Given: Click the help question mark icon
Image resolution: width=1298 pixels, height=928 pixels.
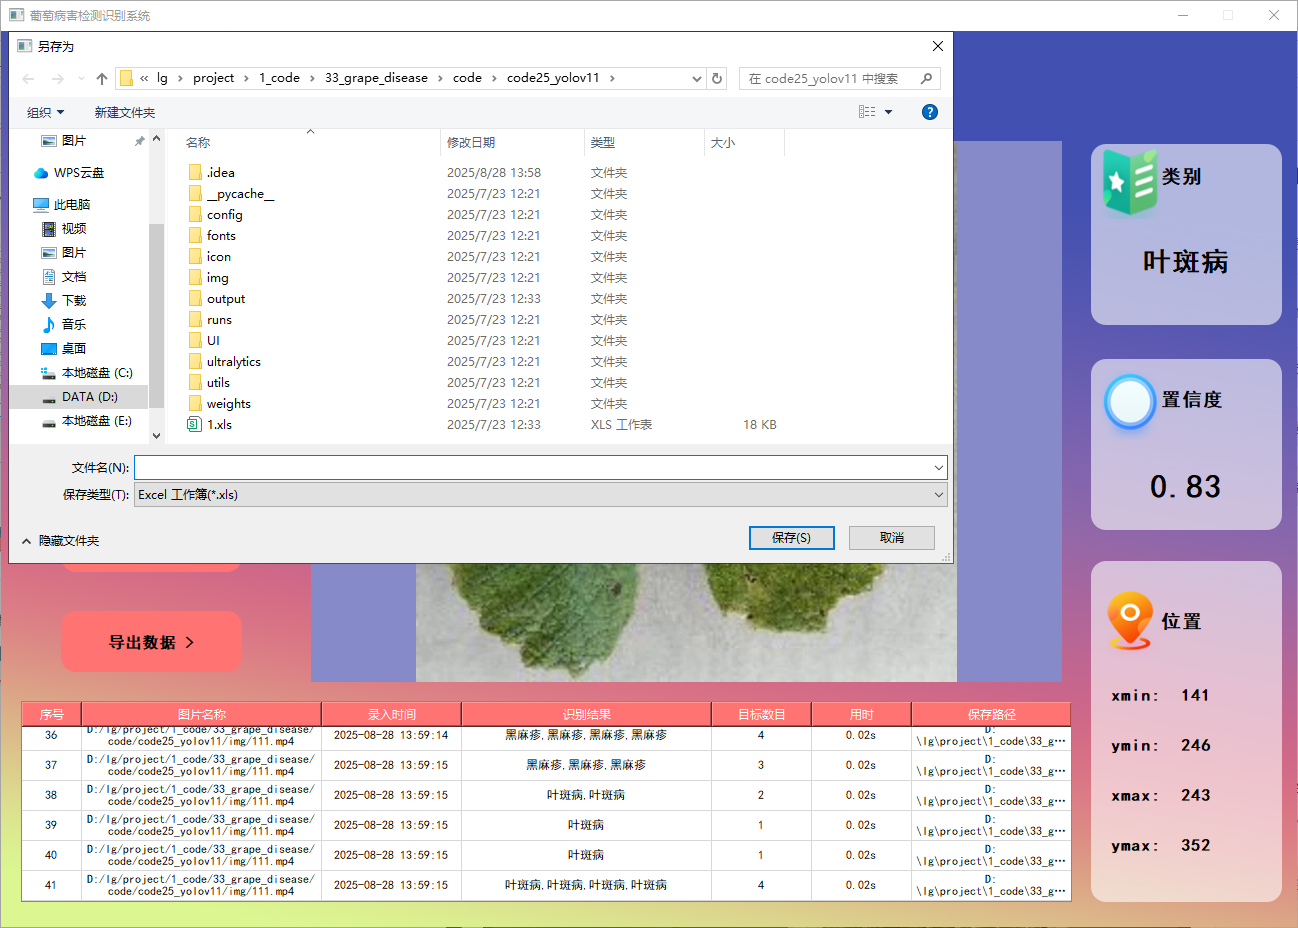Looking at the screenshot, I should click(x=930, y=112).
